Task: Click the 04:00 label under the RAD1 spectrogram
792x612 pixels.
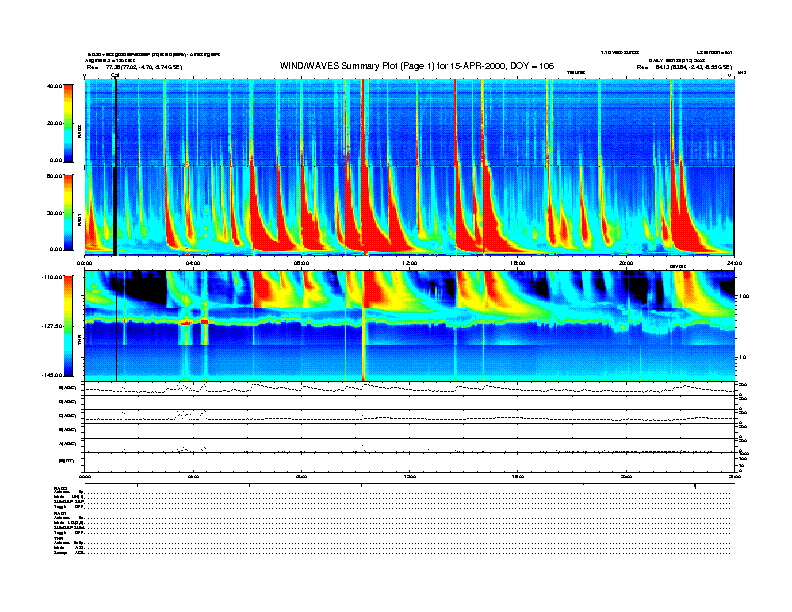Action: [193, 263]
